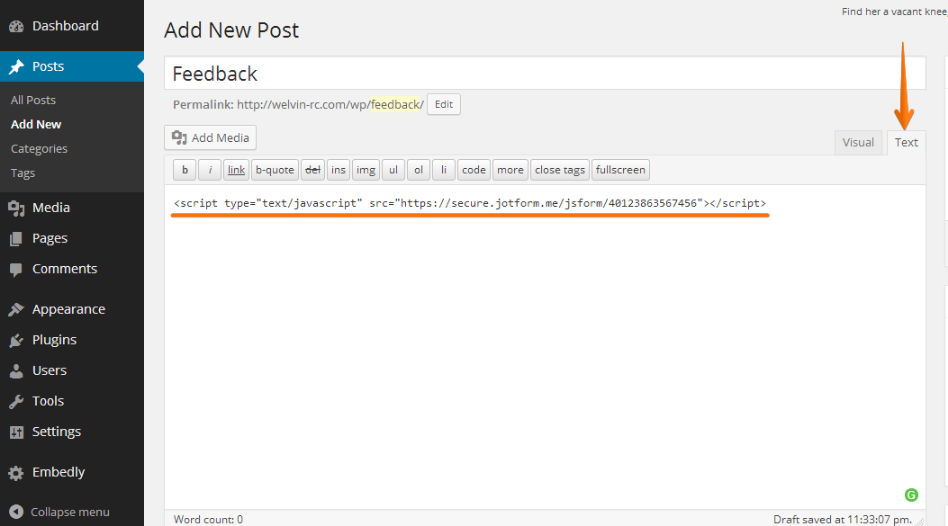Click the close tags toolbar button
Viewport: 948px width, 526px height.
tap(560, 170)
